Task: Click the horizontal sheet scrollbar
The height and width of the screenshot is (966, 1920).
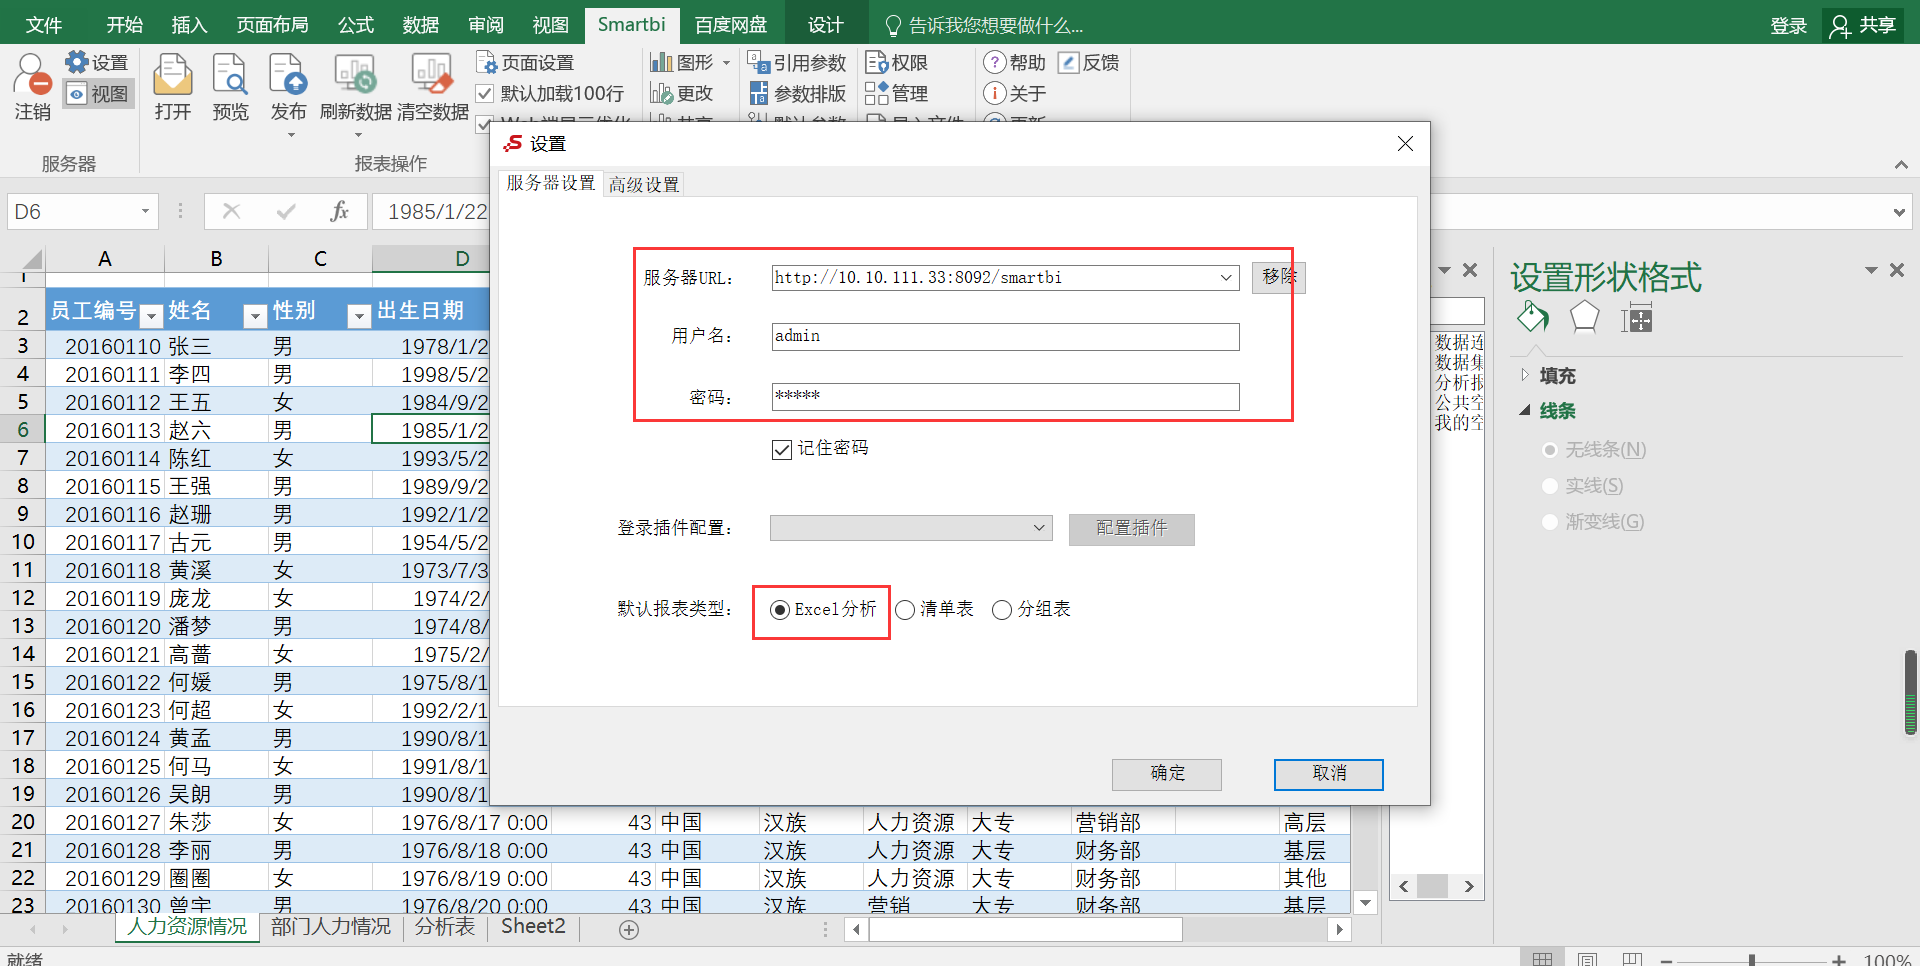Action: 1026,930
